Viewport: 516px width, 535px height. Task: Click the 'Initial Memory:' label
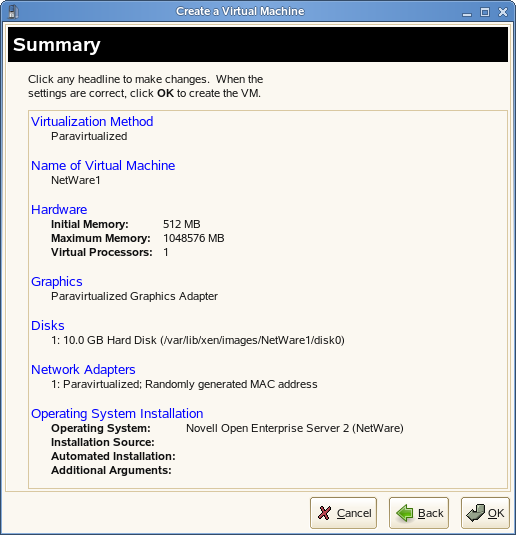(90, 224)
